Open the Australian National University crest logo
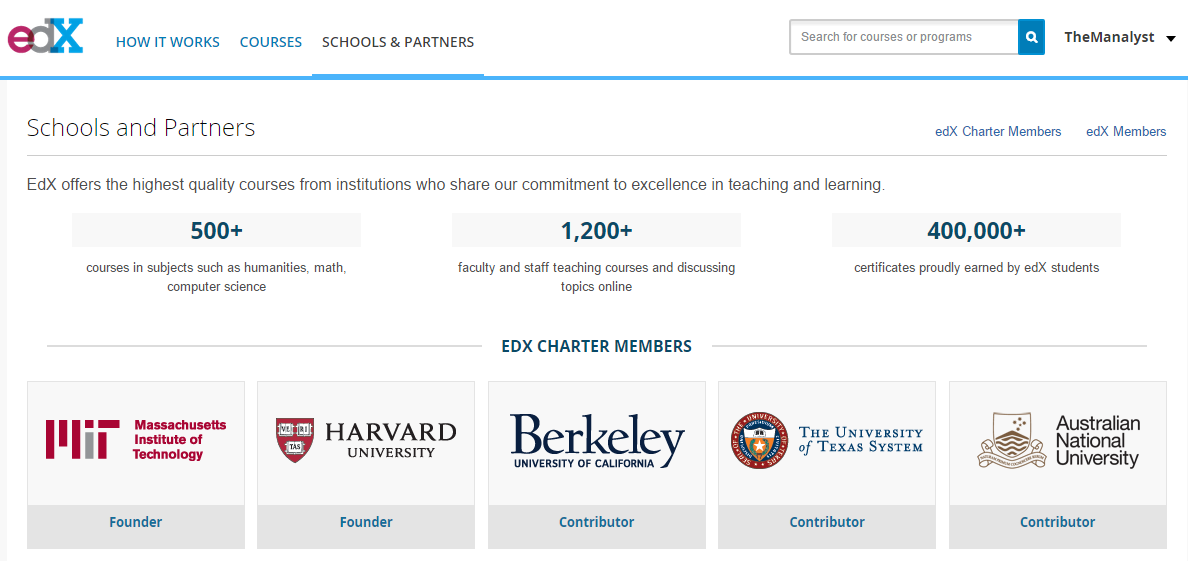The height and width of the screenshot is (564, 1188). click(1009, 440)
